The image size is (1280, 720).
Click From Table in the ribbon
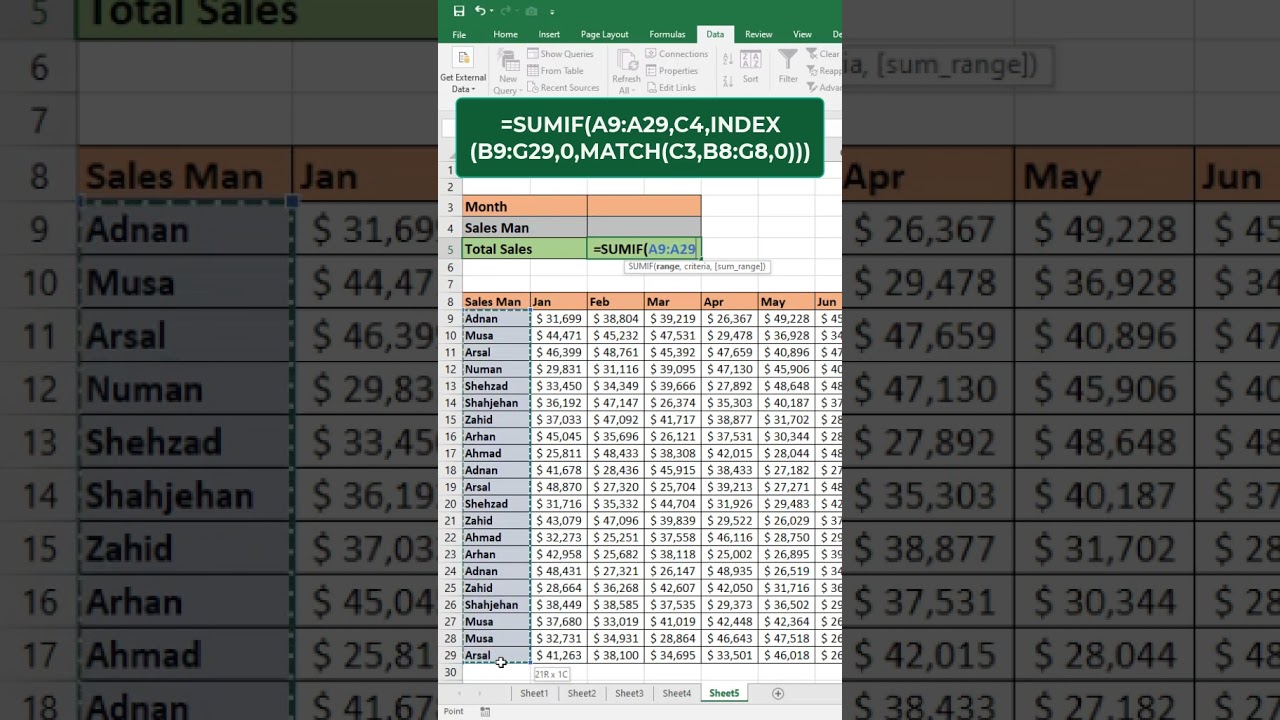pyautogui.click(x=556, y=71)
